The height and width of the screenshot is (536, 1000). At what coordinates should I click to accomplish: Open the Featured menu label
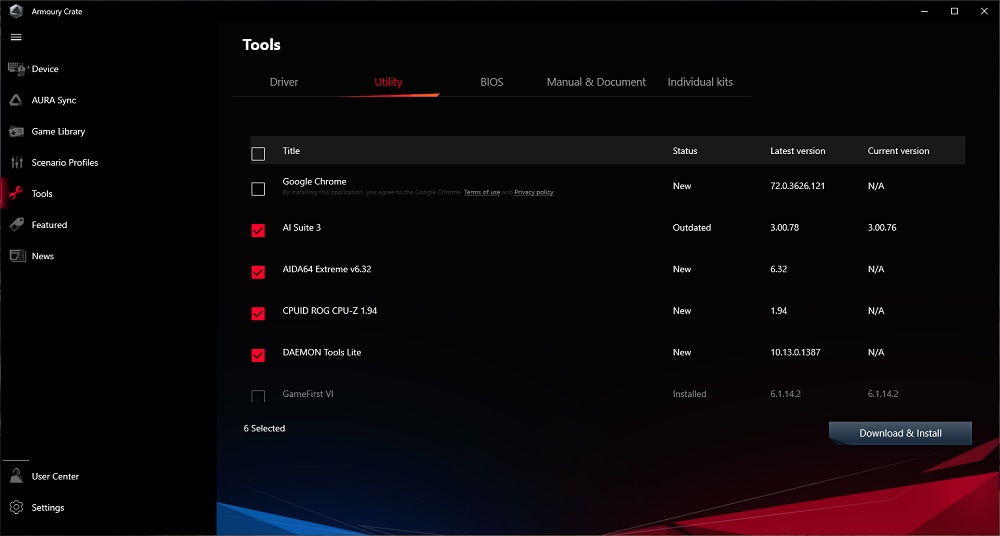[x=49, y=225]
